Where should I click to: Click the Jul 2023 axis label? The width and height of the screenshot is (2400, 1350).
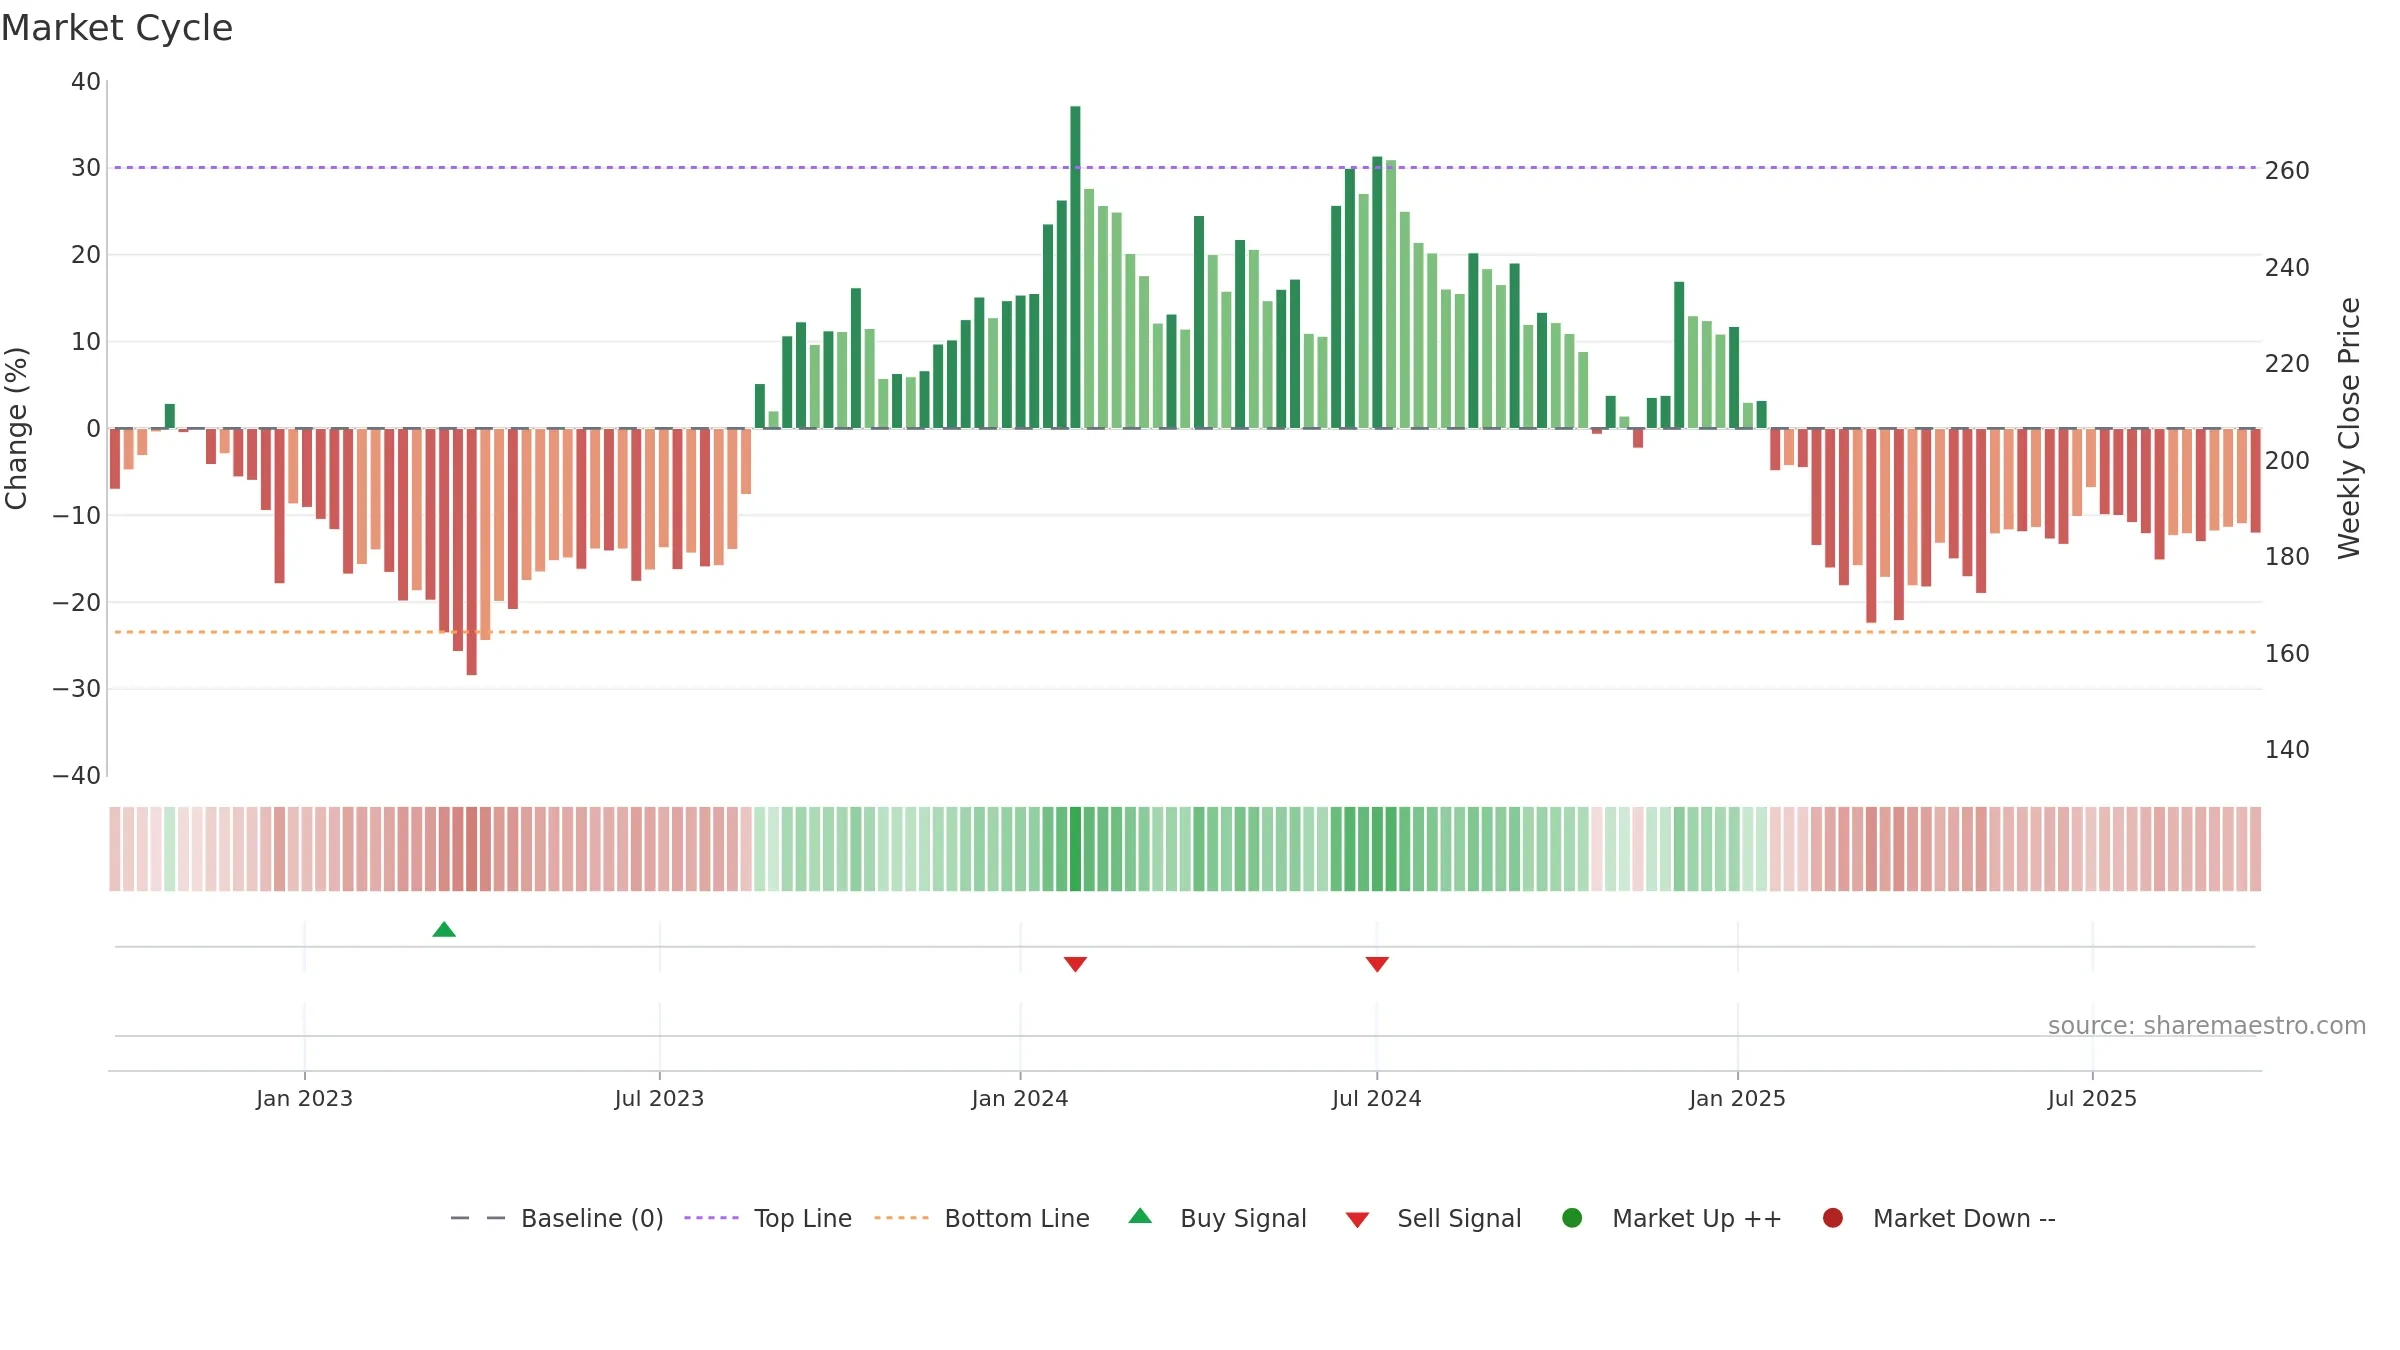tap(659, 1099)
